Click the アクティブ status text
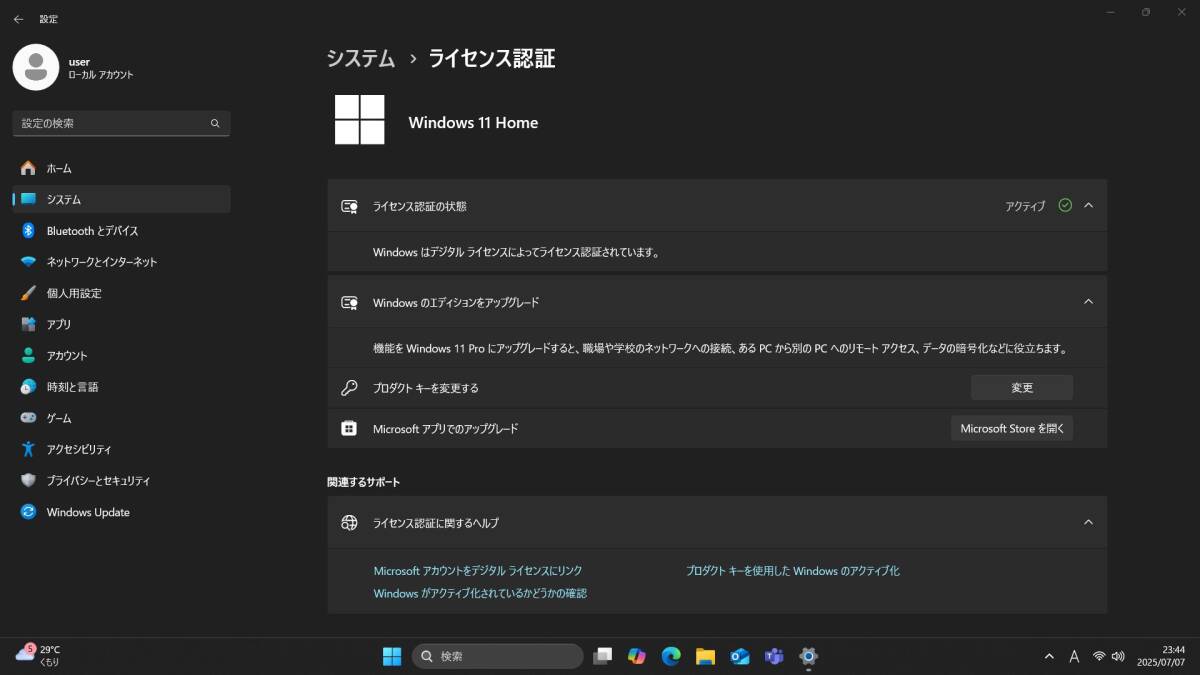 (1025, 206)
